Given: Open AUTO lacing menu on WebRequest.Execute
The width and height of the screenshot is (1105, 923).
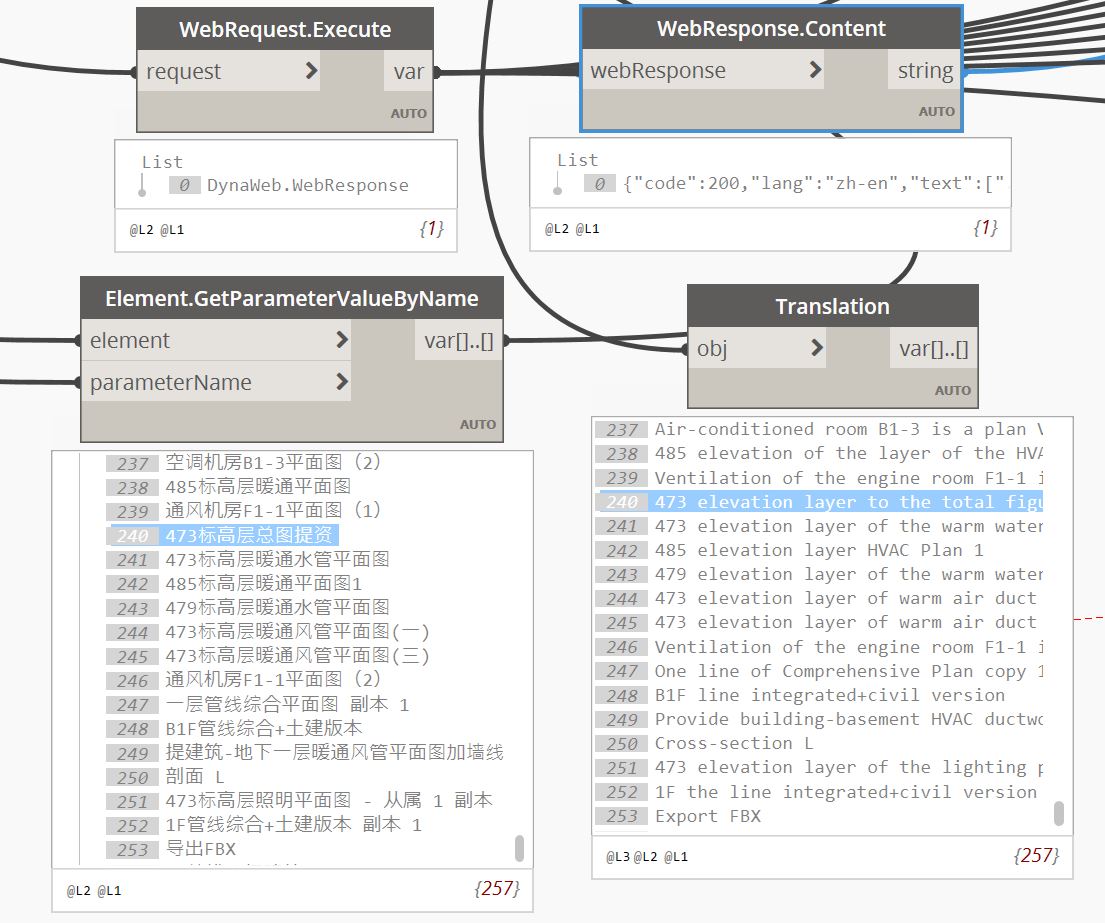Looking at the screenshot, I should coord(409,113).
